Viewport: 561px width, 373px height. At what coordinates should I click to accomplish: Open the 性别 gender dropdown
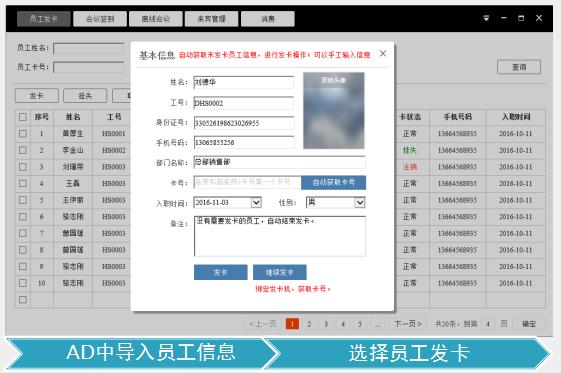coord(360,203)
